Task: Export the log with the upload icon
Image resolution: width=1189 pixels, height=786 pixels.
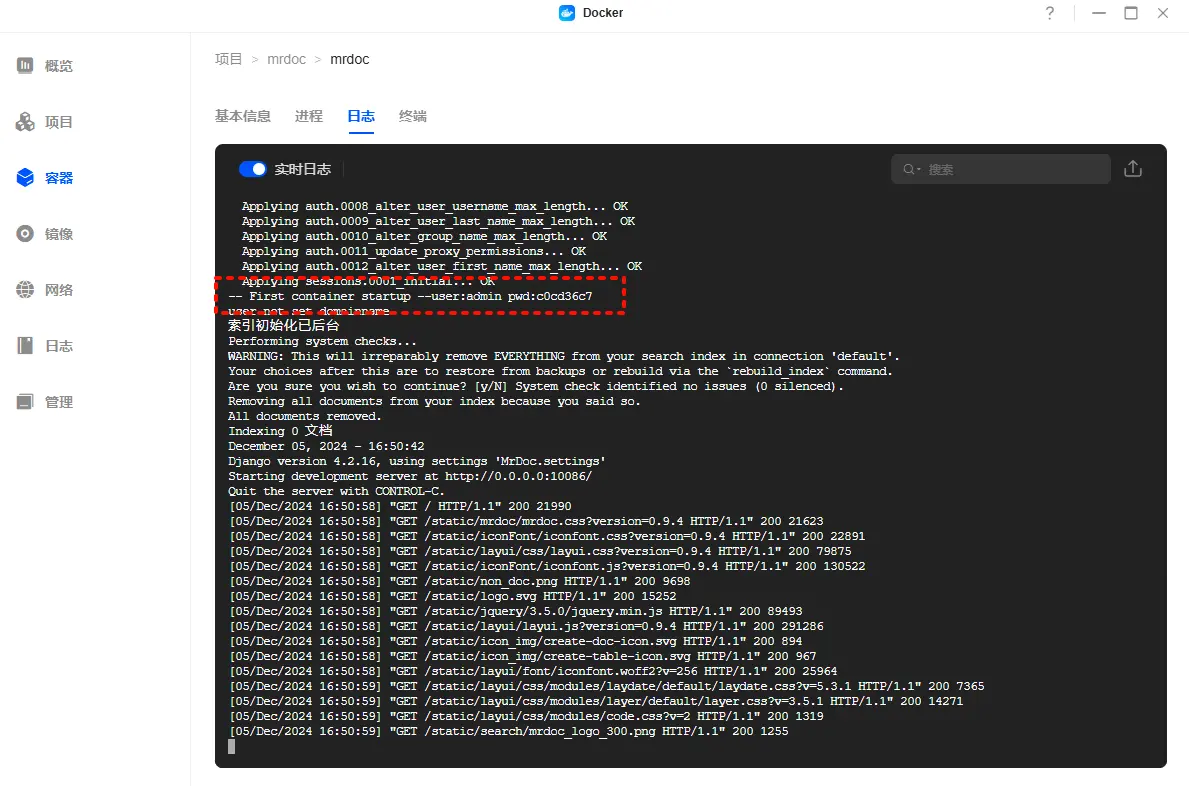Action: pyautogui.click(x=1133, y=169)
